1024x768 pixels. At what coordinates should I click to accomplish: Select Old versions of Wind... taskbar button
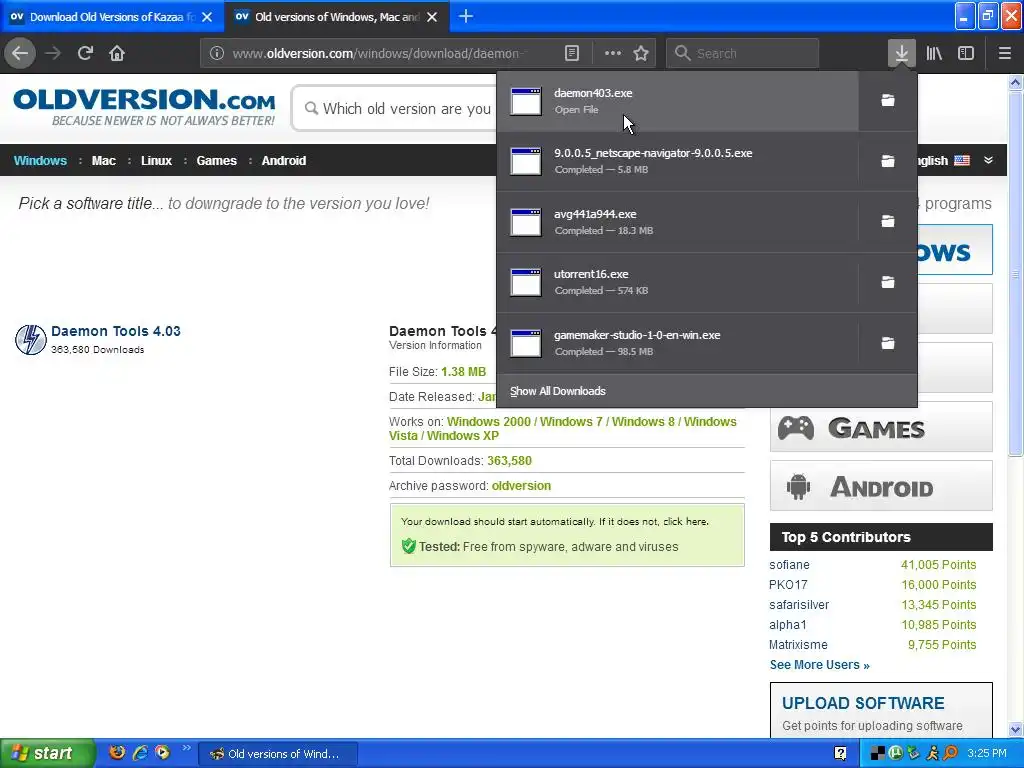pos(278,754)
